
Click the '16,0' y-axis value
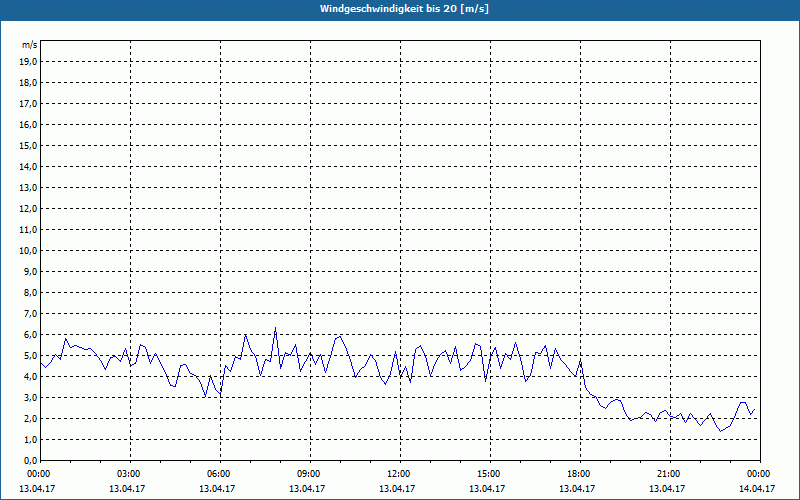click(29, 124)
